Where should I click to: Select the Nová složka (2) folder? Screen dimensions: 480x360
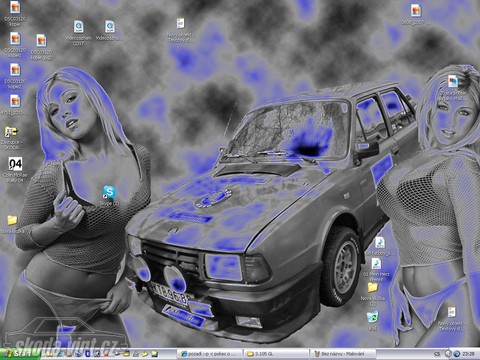click(x=373, y=287)
